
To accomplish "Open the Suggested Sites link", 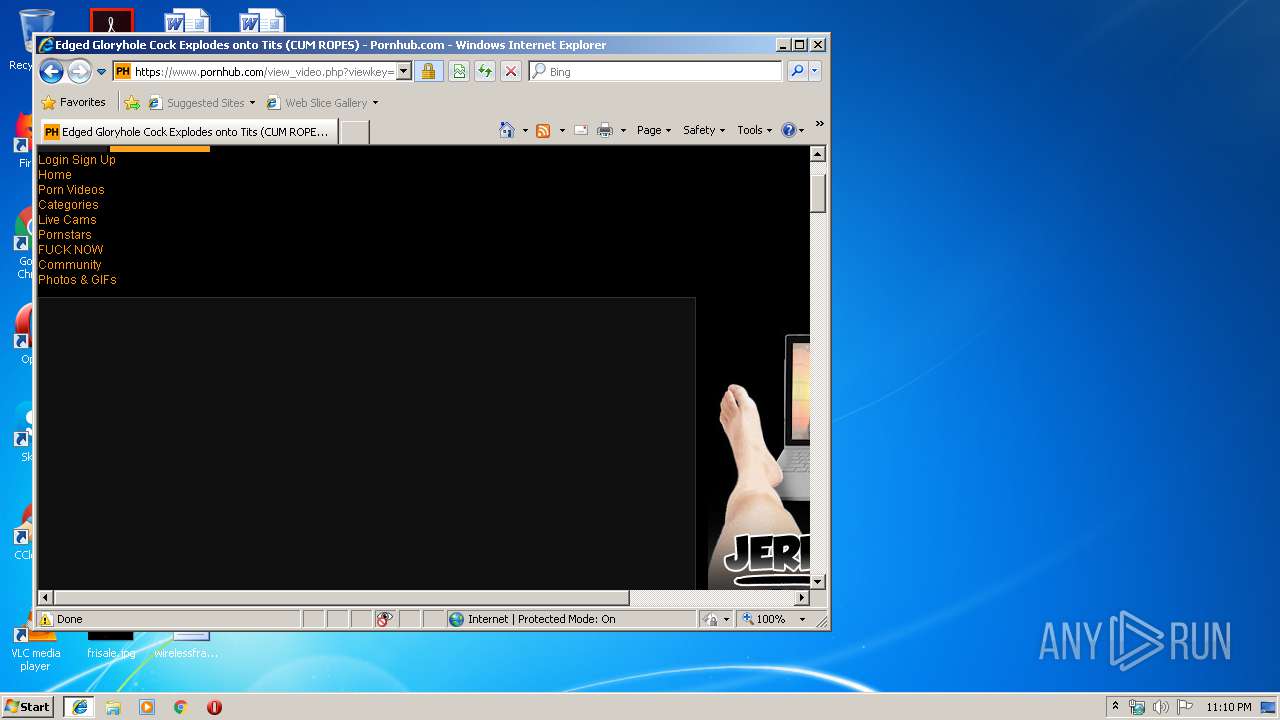I will click(201, 102).
